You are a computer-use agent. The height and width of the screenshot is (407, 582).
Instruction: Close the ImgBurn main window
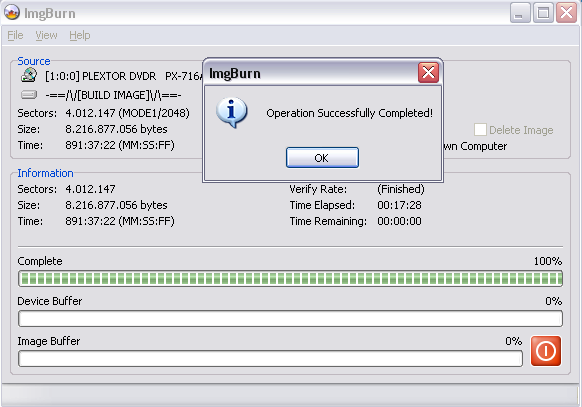(566, 13)
